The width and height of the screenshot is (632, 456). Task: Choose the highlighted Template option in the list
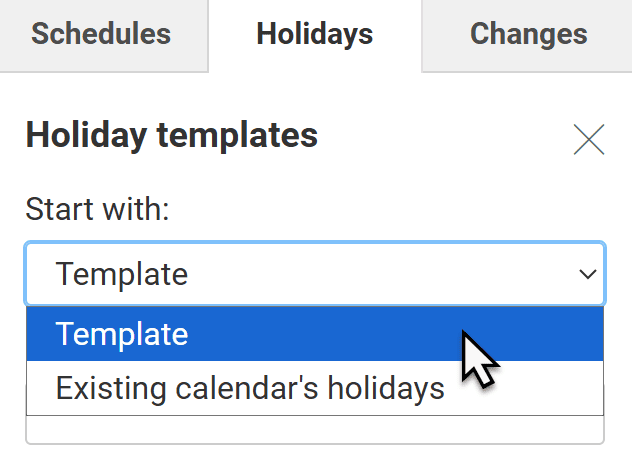pos(122,334)
